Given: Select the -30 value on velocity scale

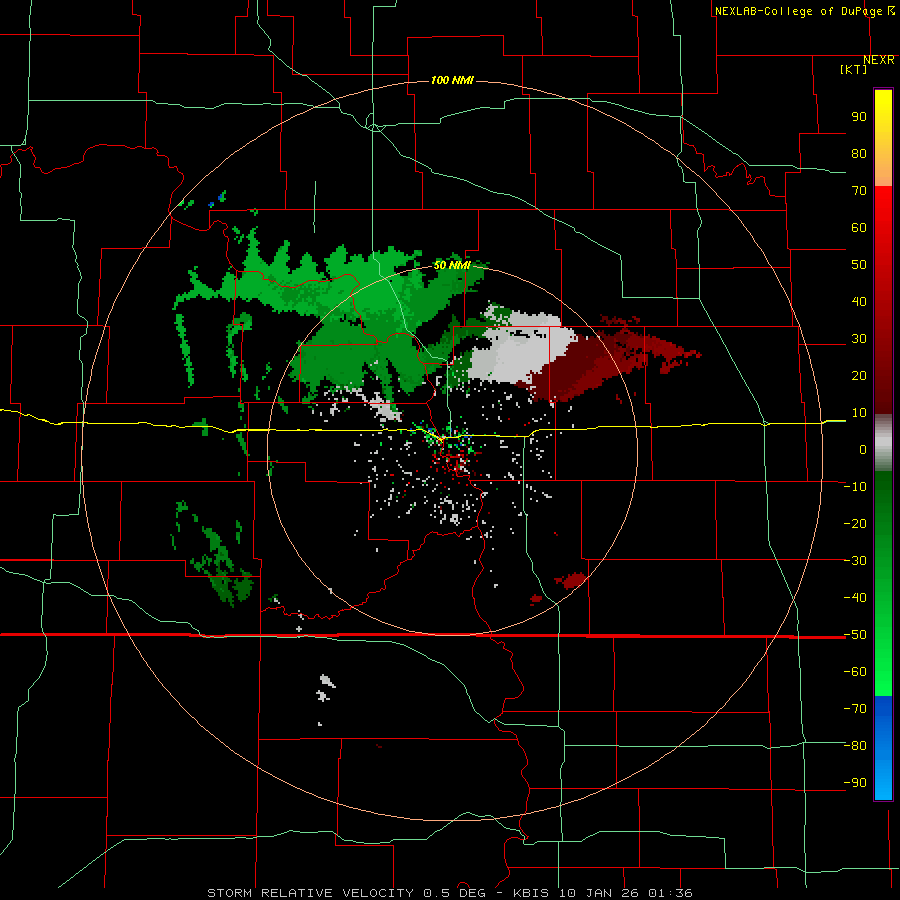Looking at the screenshot, I should (x=855, y=561).
